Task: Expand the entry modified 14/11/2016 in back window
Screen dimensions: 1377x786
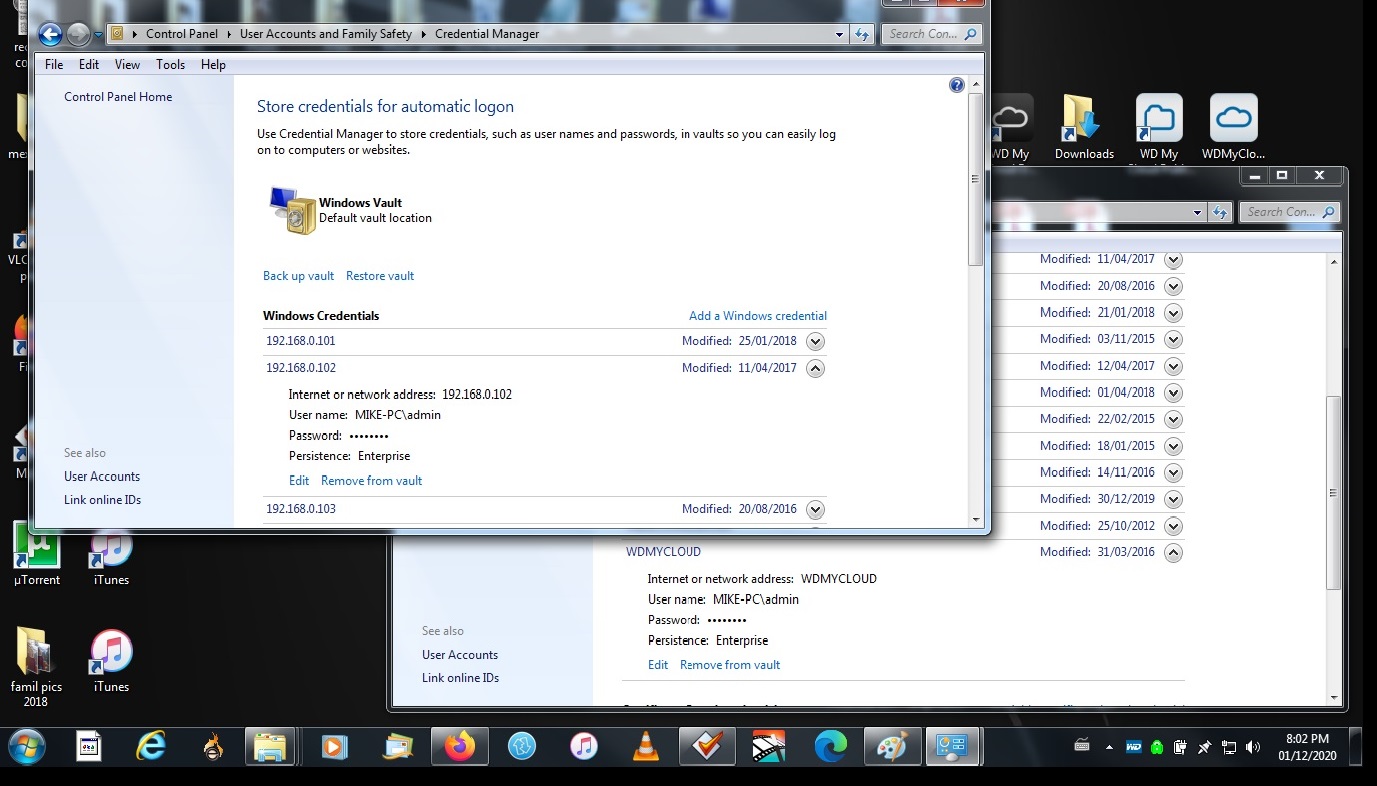Action: (1174, 472)
